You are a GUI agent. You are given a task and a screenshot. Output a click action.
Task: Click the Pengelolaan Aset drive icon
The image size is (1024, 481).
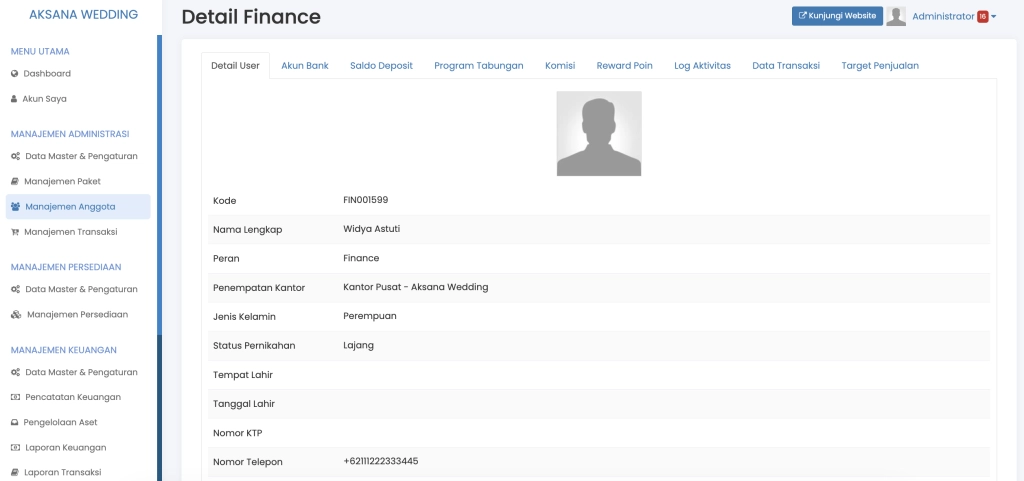pos(14,422)
